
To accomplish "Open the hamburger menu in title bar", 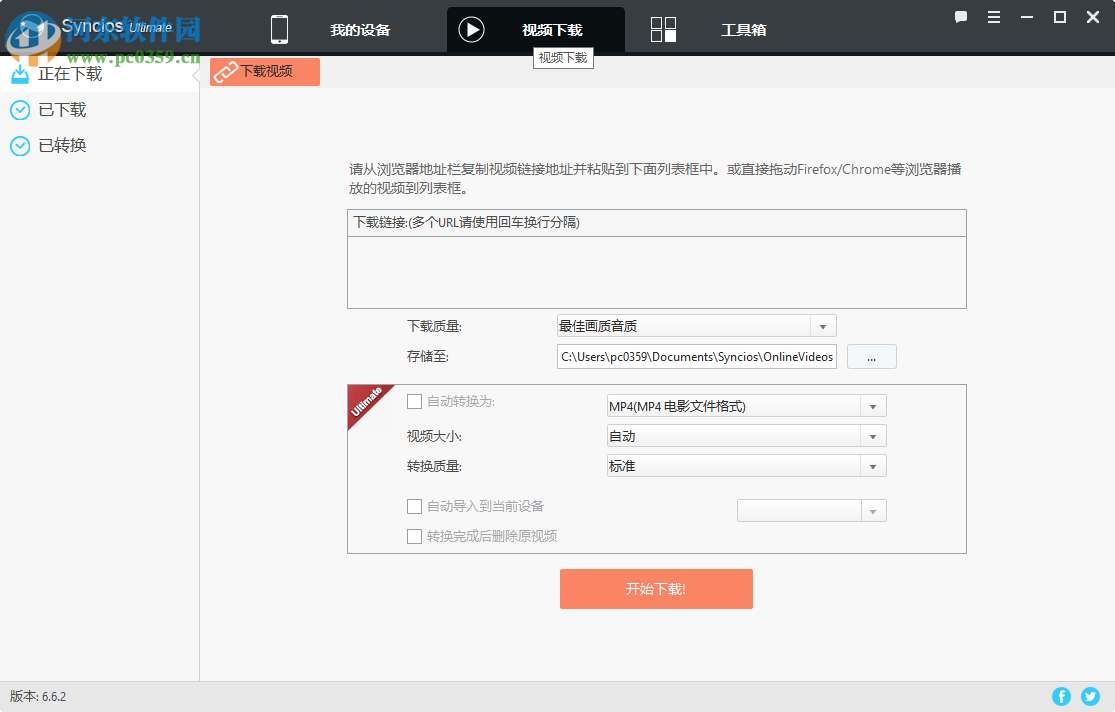I will (x=992, y=17).
